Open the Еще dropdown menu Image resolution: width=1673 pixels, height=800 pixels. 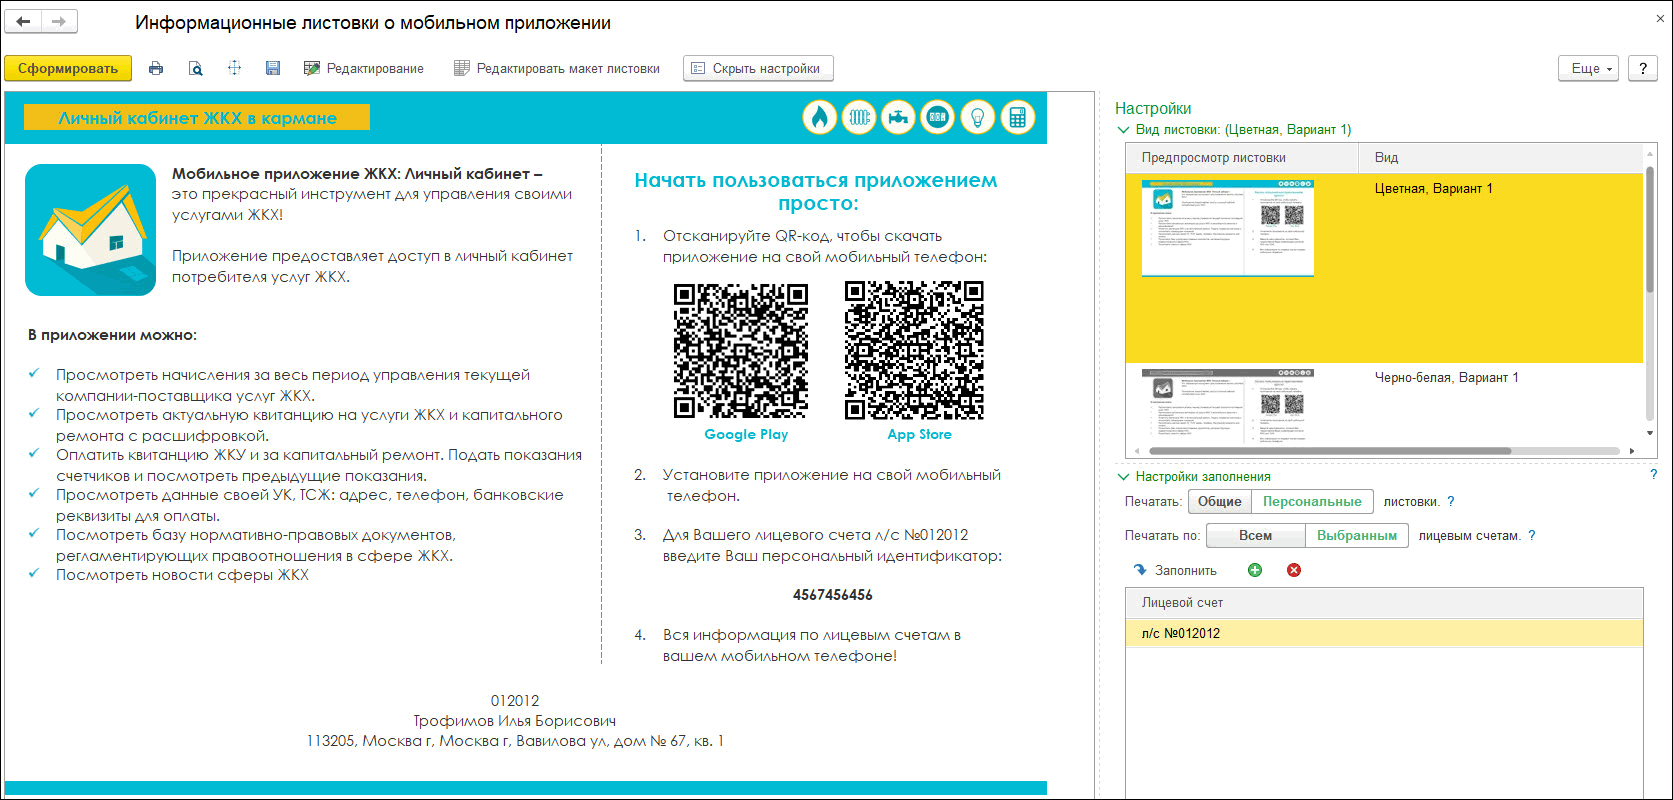tap(1588, 68)
